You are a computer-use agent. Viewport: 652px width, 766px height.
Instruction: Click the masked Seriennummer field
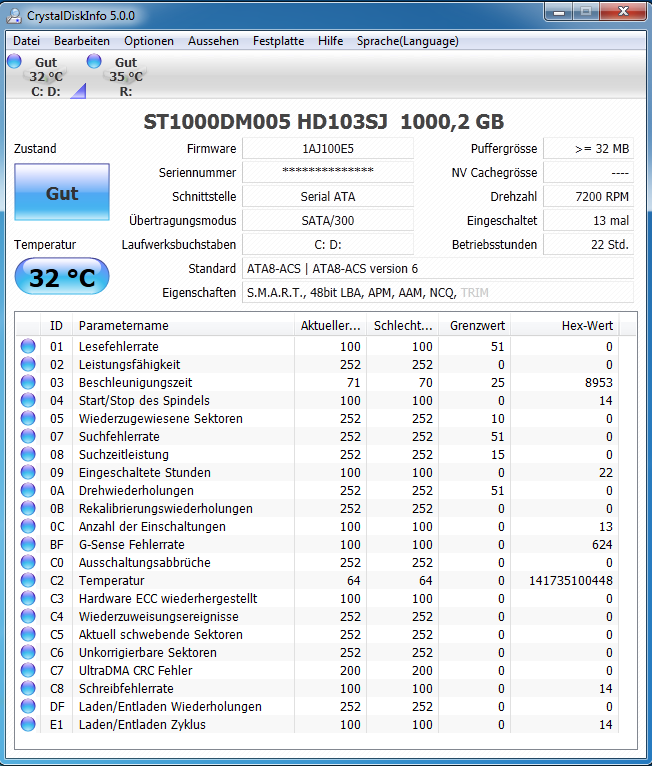[328, 172]
